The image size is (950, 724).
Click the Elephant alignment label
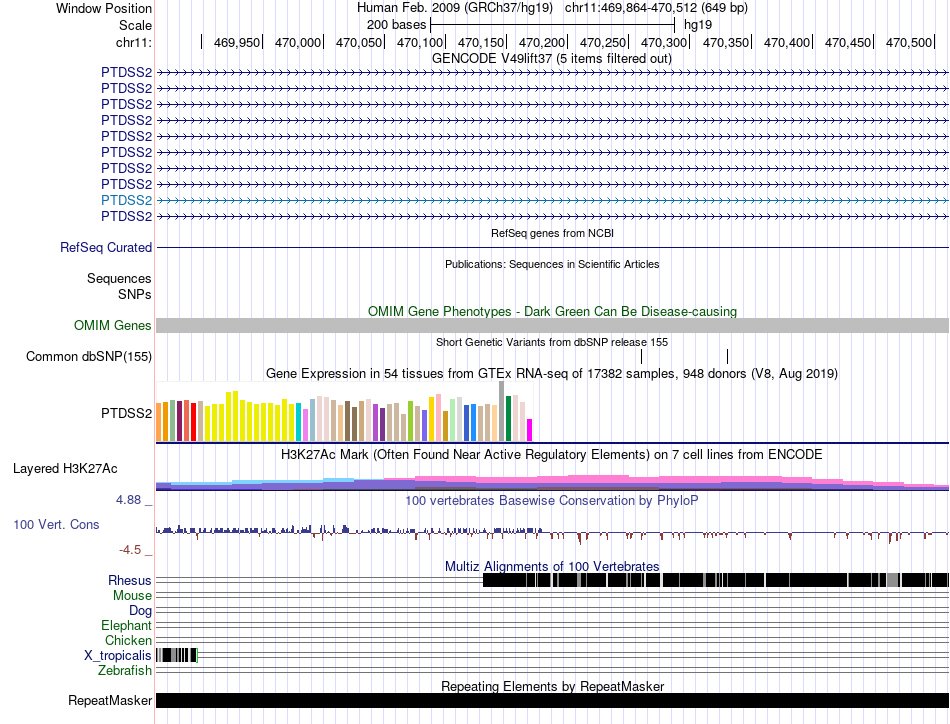[126, 625]
